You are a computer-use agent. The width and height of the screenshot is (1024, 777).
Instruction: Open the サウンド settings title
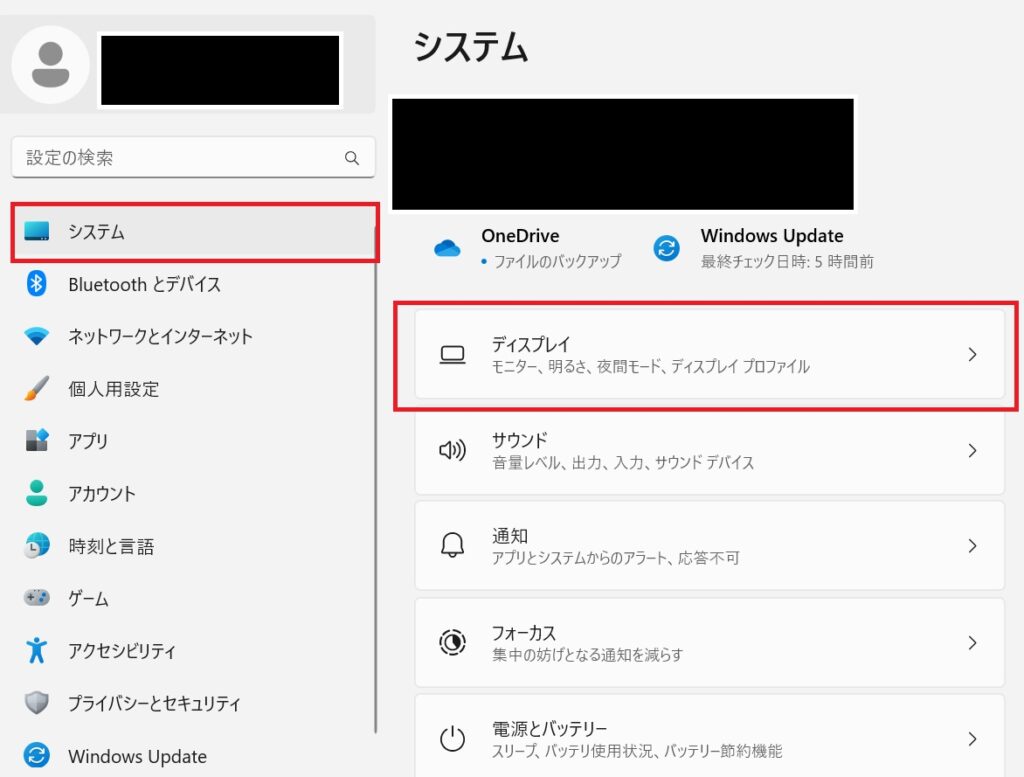click(x=519, y=440)
